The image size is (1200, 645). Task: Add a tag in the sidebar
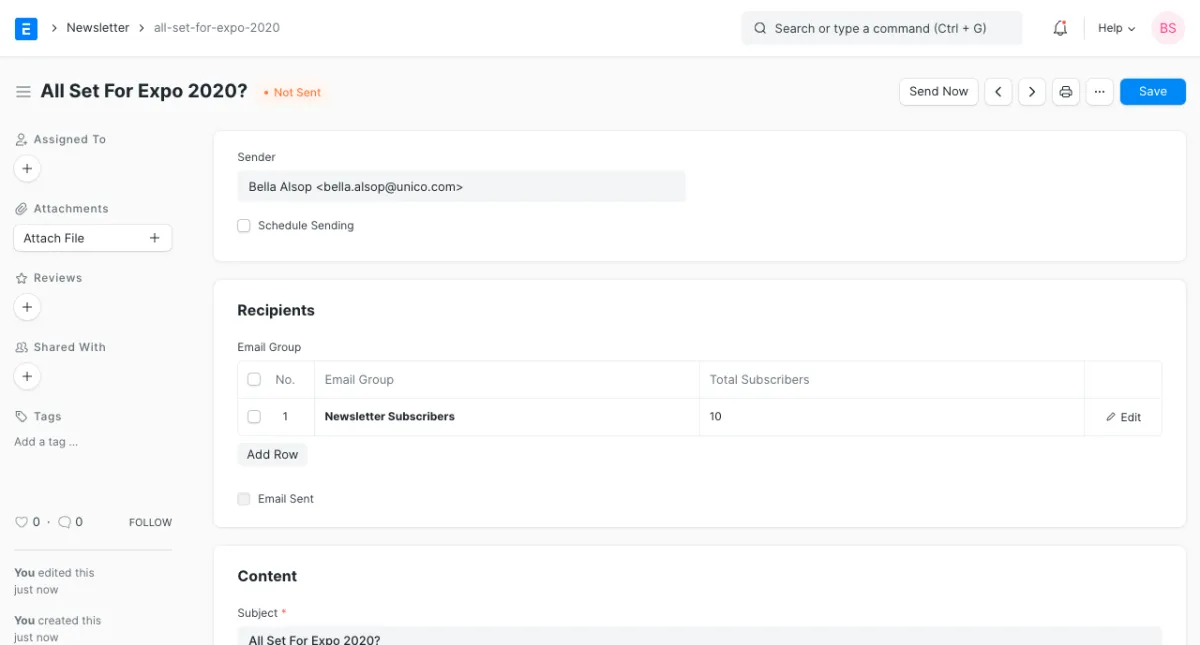click(46, 442)
